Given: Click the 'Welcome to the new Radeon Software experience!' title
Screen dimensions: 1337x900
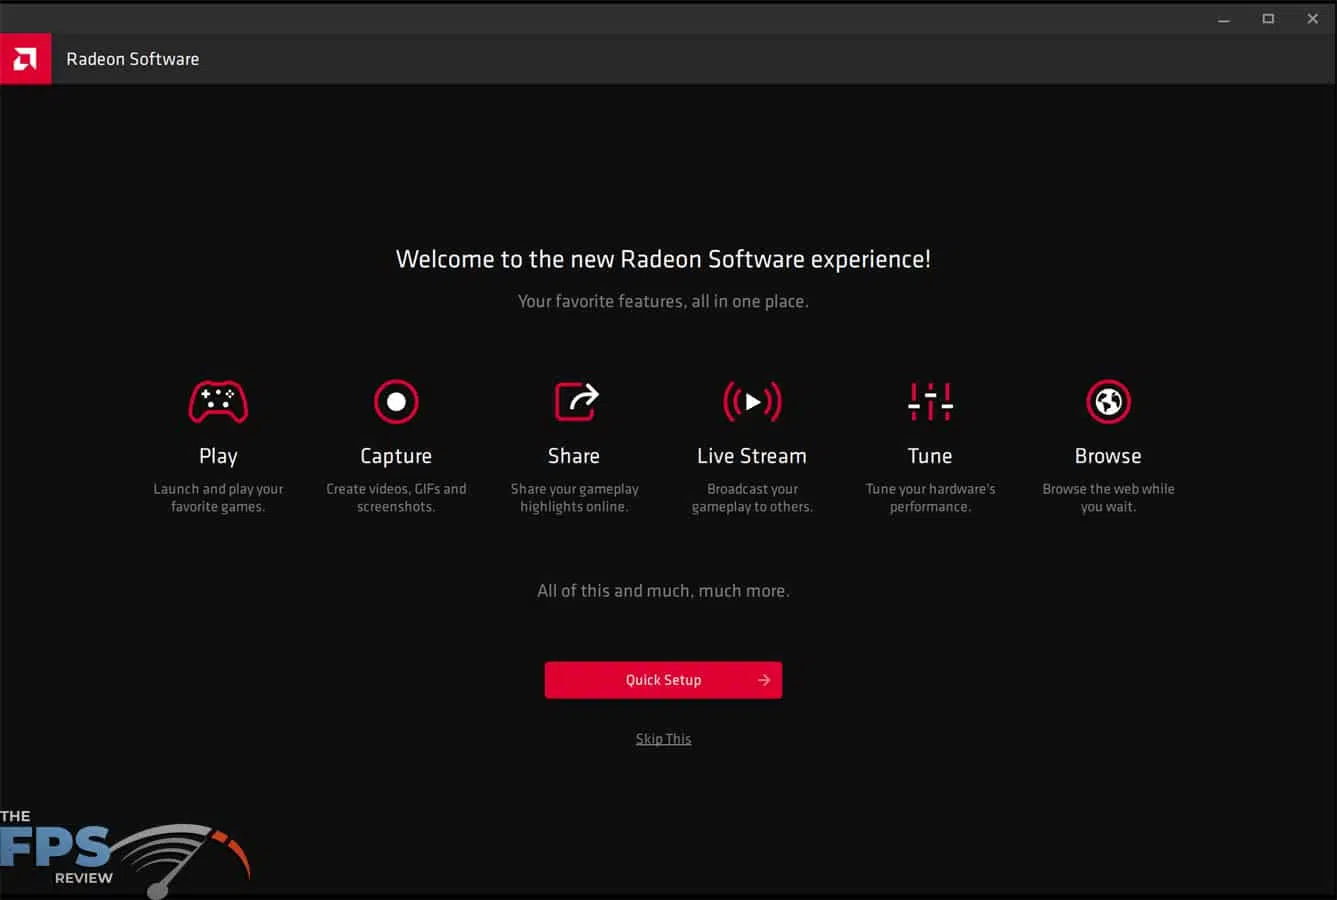Looking at the screenshot, I should pyautogui.click(x=663, y=259).
